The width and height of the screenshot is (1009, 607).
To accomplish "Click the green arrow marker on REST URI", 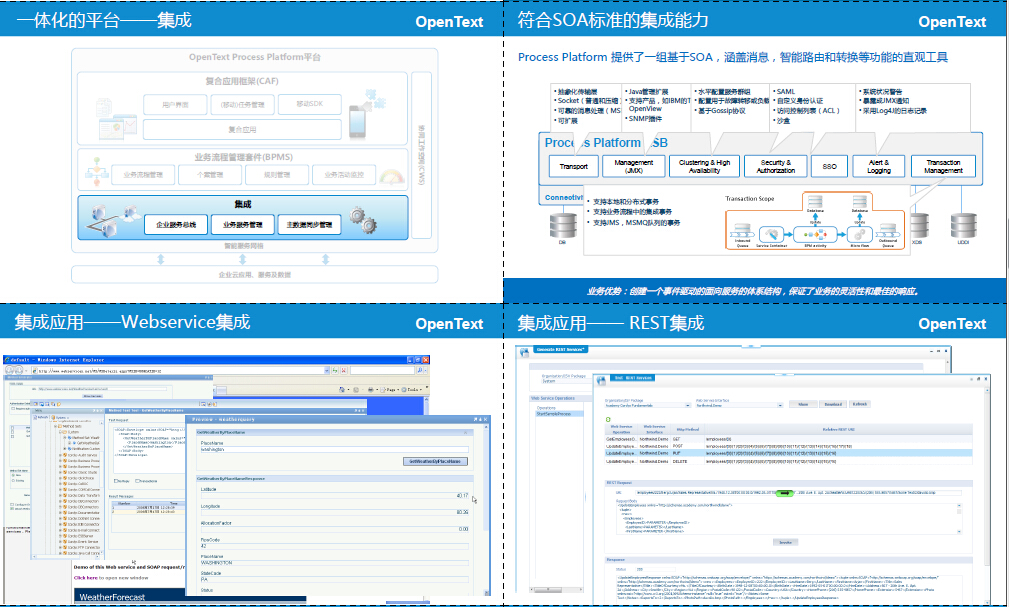I will [x=784, y=493].
